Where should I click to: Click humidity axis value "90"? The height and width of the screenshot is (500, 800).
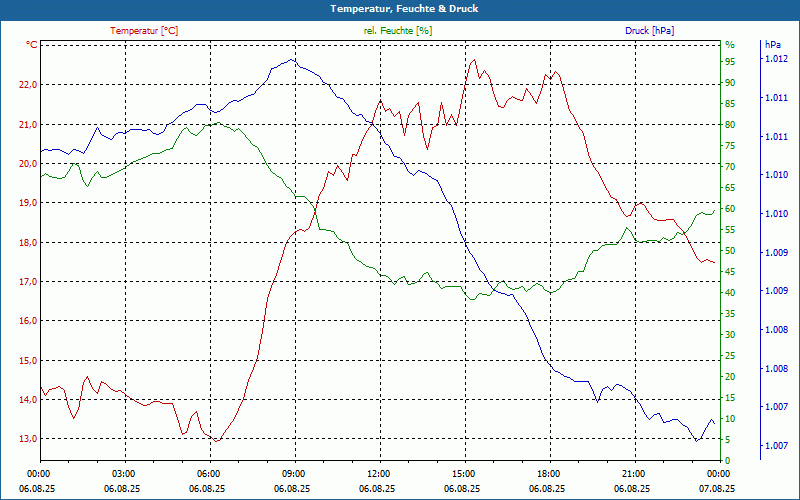pos(730,83)
